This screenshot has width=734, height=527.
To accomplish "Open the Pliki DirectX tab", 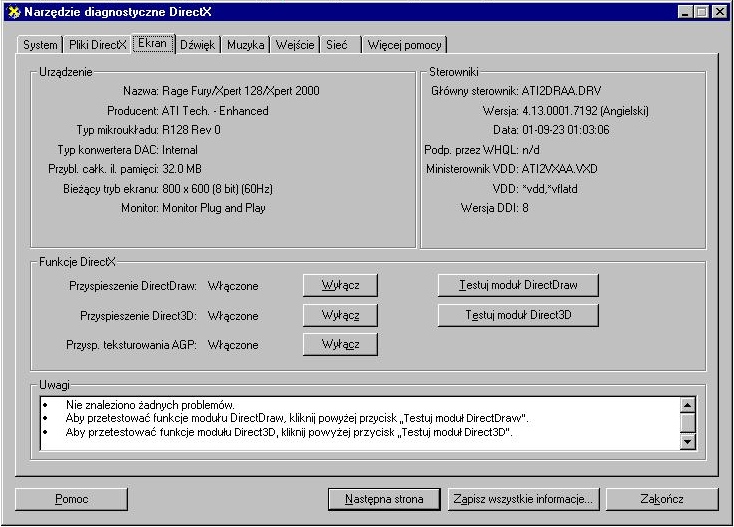I will [x=97, y=45].
